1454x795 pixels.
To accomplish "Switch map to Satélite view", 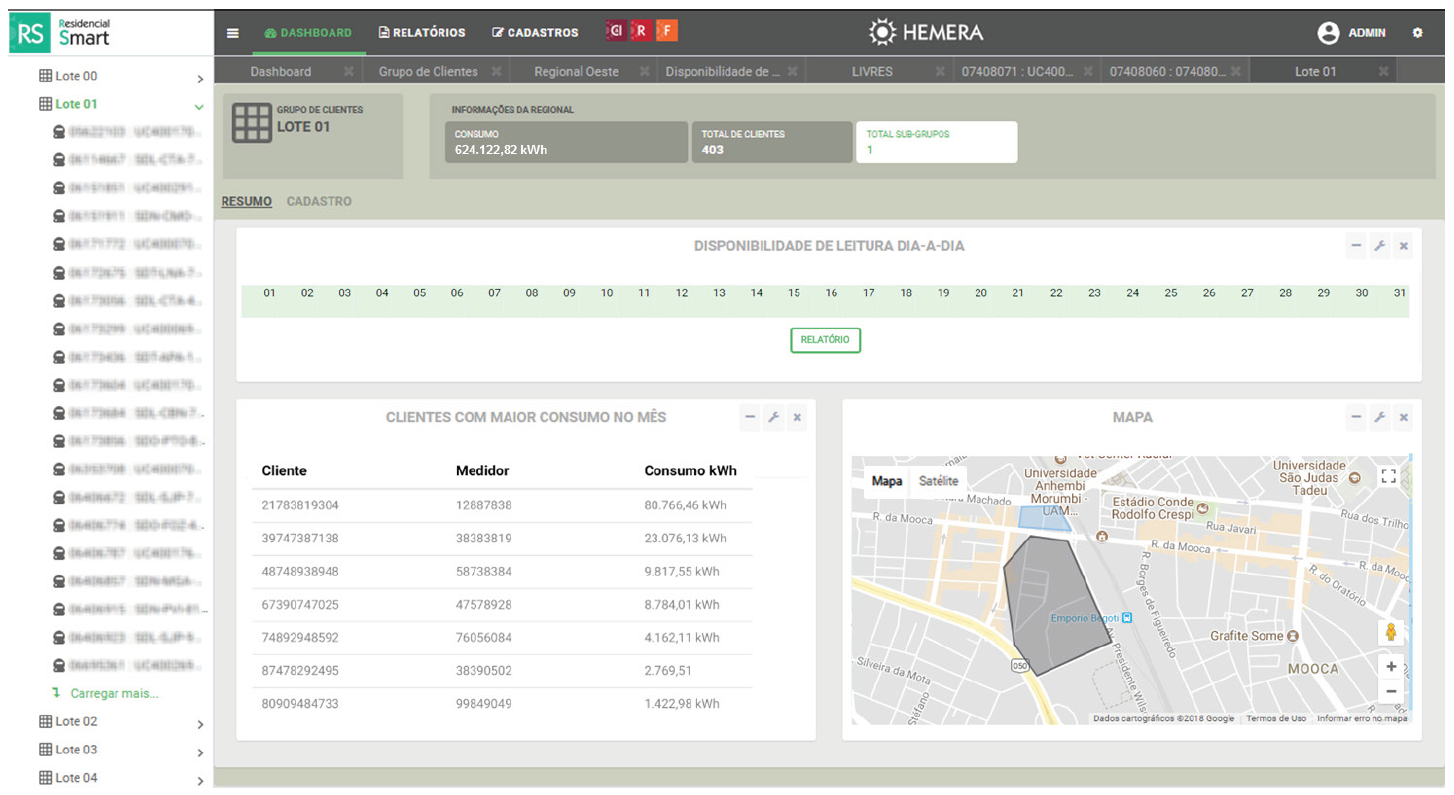I will [x=938, y=481].
